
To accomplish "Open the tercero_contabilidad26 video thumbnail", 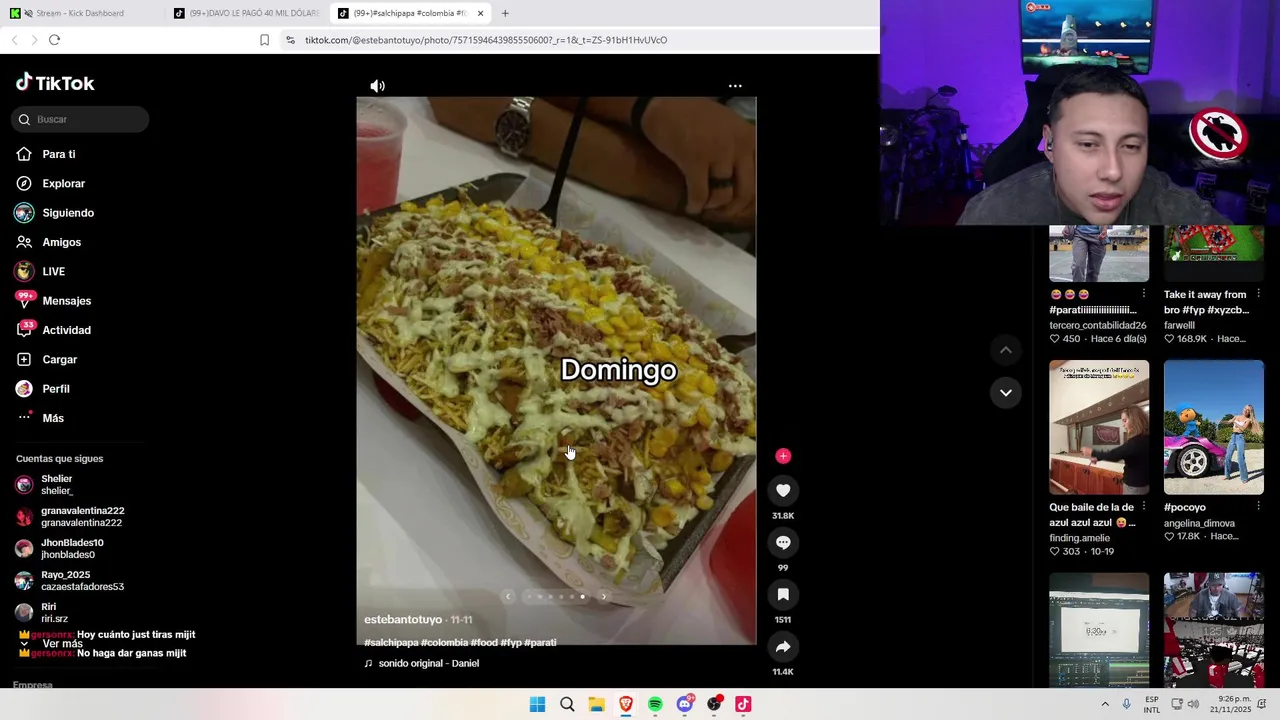I will pos(1099,254).
